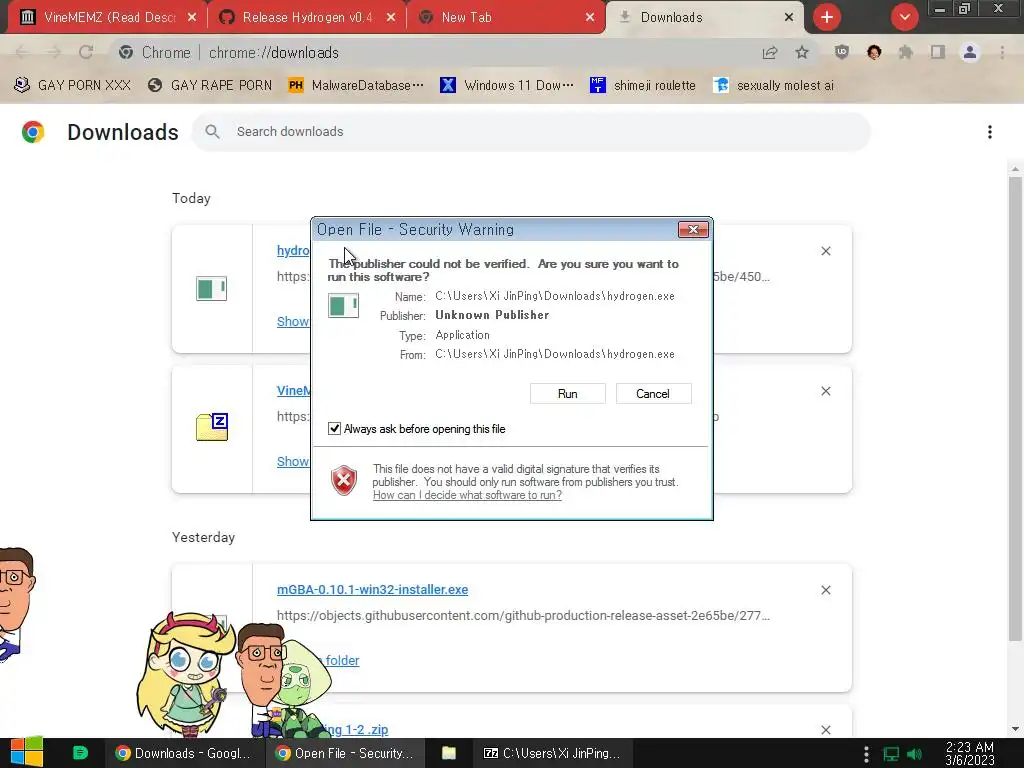Open downloads page more actions menu
The width and height of the screenshot is (1024, 768).
990,132
